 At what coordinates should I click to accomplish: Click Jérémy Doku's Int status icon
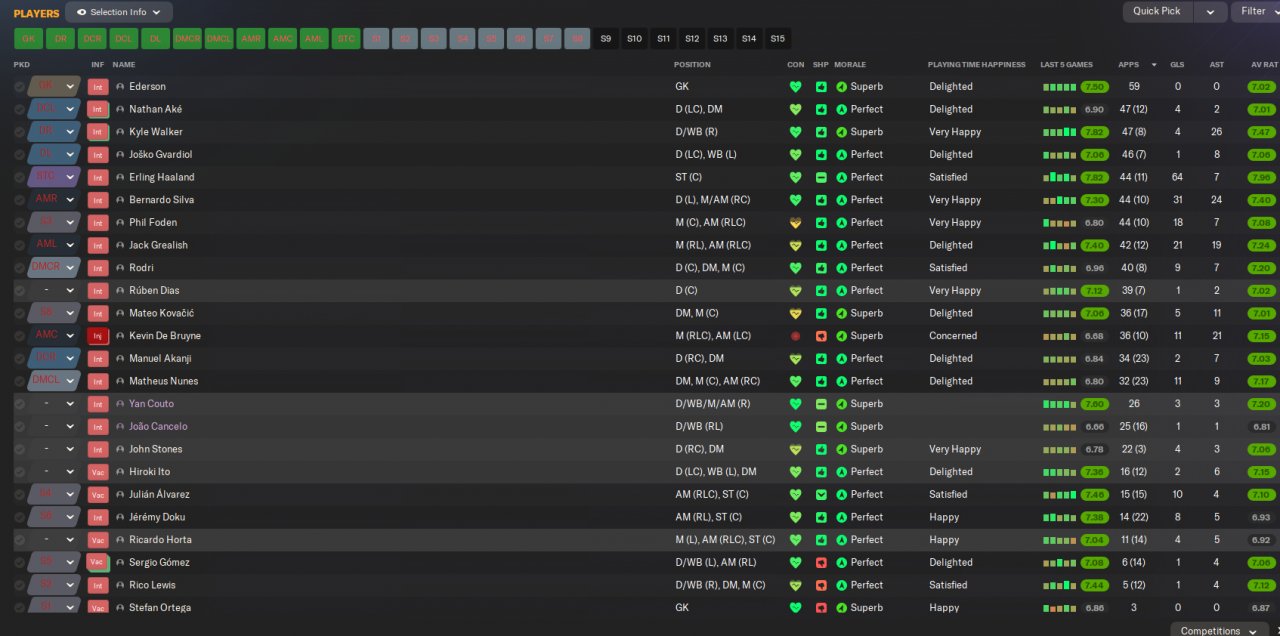(98, 517)
